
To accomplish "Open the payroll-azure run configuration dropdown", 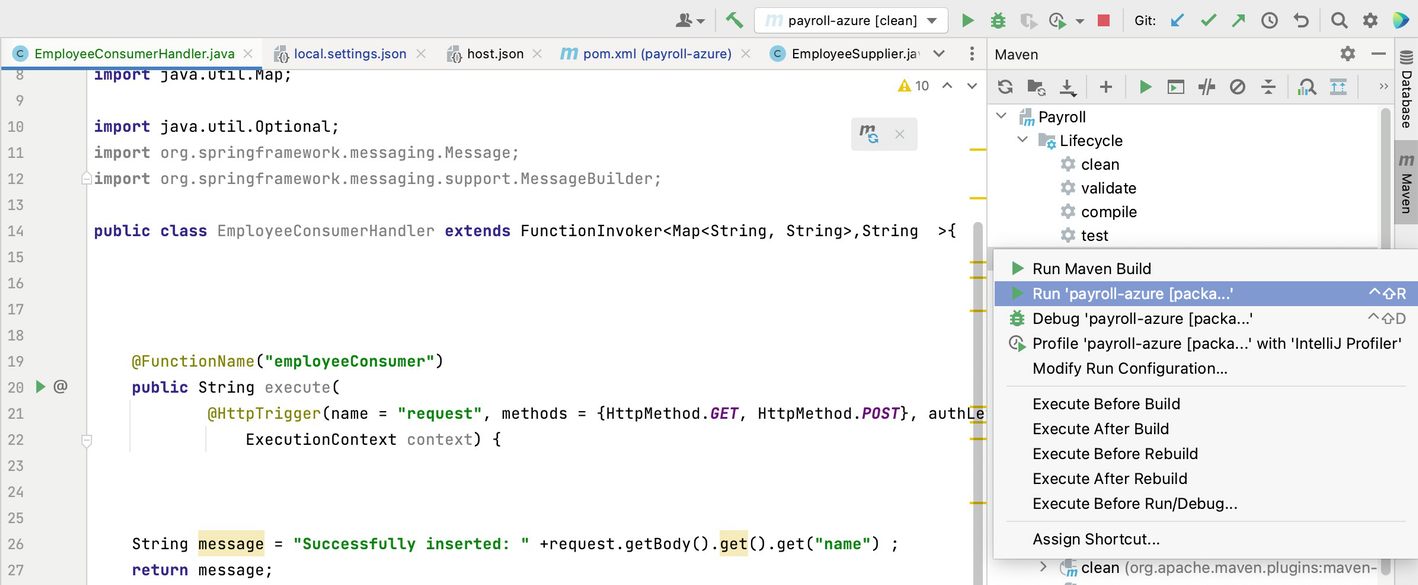I will point(850,20).
